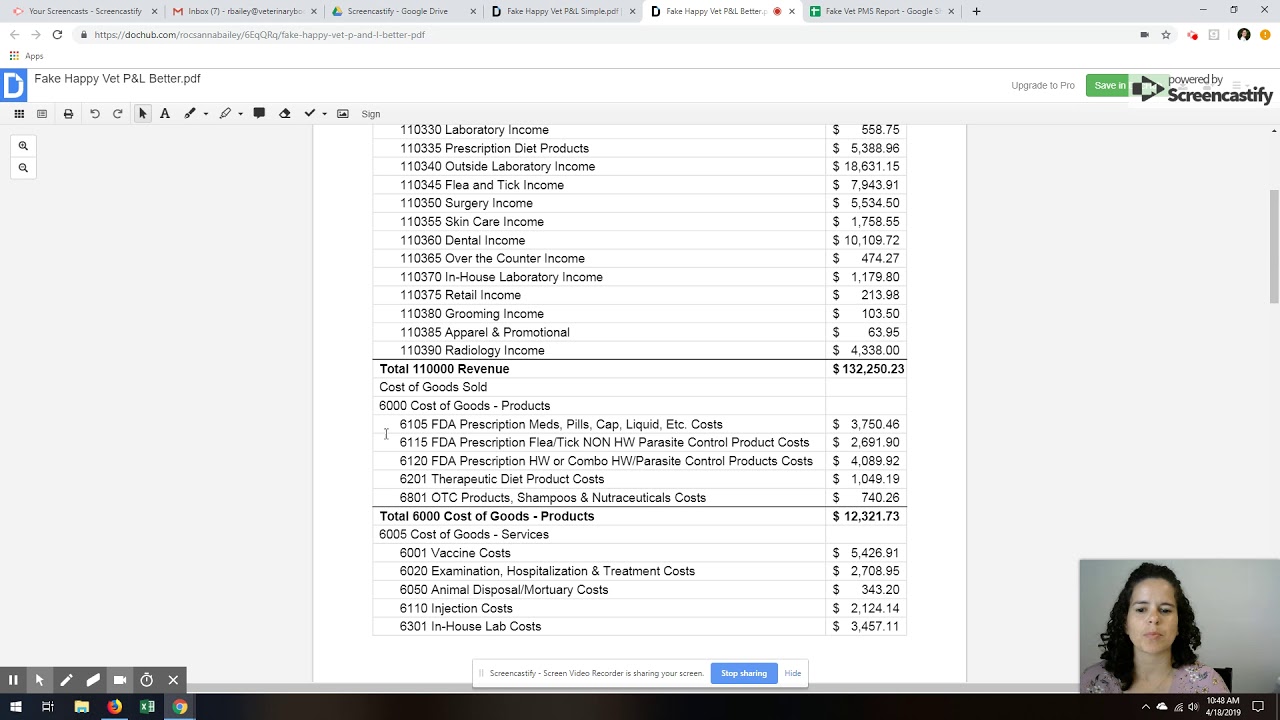Bookmark this page with star icon
The width and height of the screenshot is (1280, 720).
pos(1166,34)
